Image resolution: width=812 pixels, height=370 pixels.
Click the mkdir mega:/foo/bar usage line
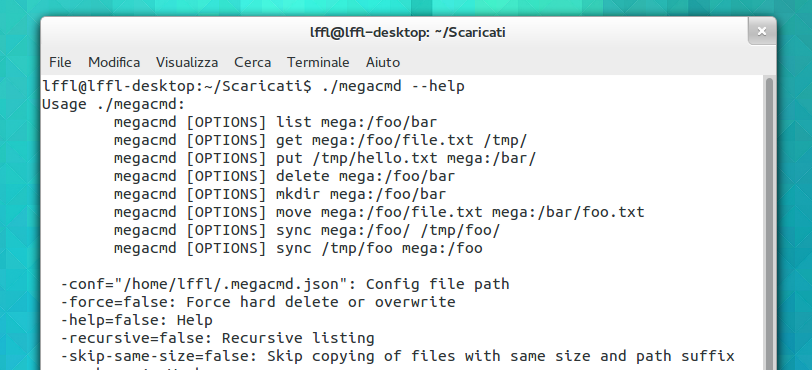coord(280,194)
